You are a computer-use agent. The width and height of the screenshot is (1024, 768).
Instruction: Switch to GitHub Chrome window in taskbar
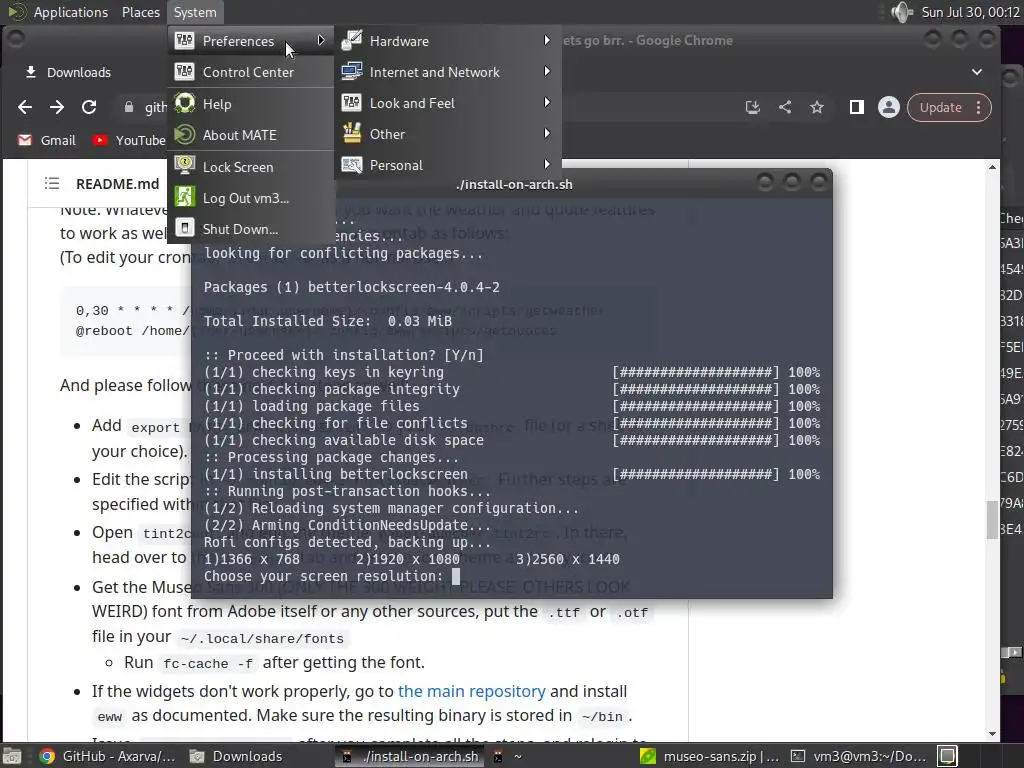[x=107, y=756]
